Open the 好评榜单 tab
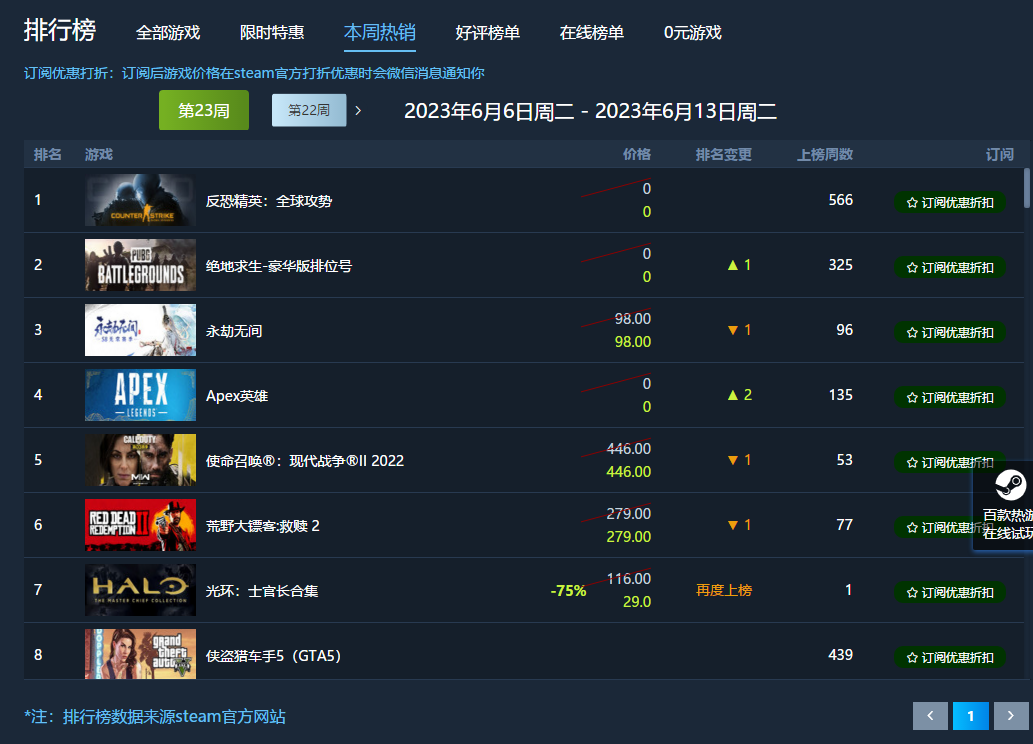Screen dimensions: 1033x744 [x=488, y=32]
